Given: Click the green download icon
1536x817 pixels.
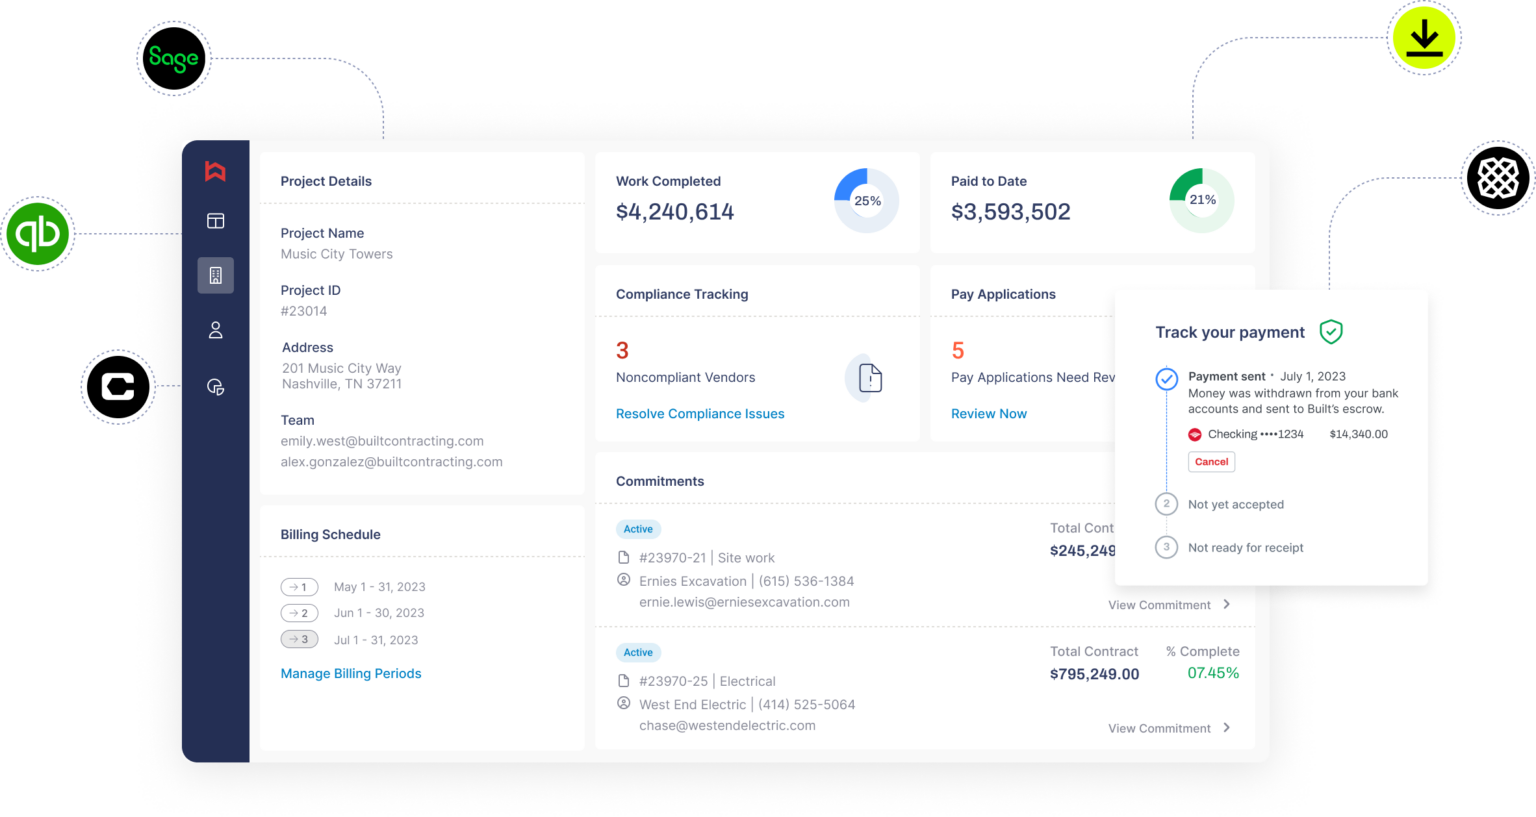Looking at the screenshot, I should point(1424,38).
